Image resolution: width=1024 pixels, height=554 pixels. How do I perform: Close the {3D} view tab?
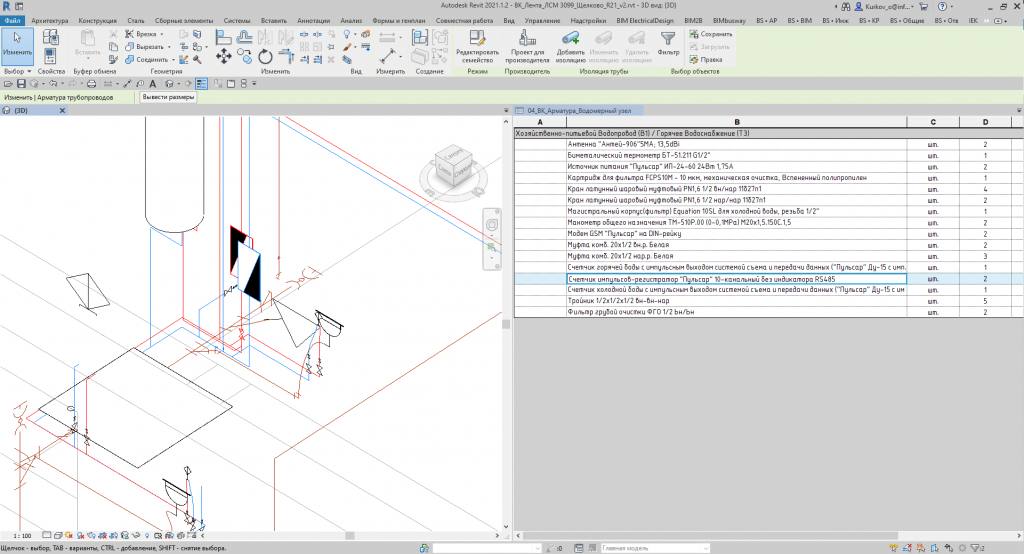coord(63,110)
